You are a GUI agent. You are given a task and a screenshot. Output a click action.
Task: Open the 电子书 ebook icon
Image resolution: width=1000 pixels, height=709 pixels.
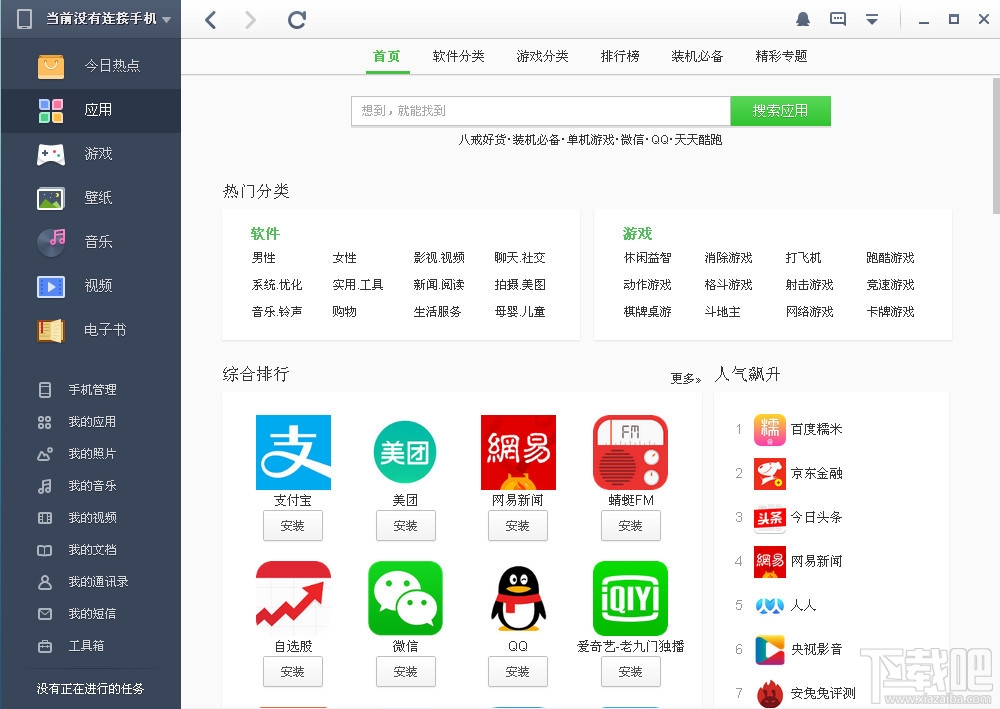click(x=51, y=330)
